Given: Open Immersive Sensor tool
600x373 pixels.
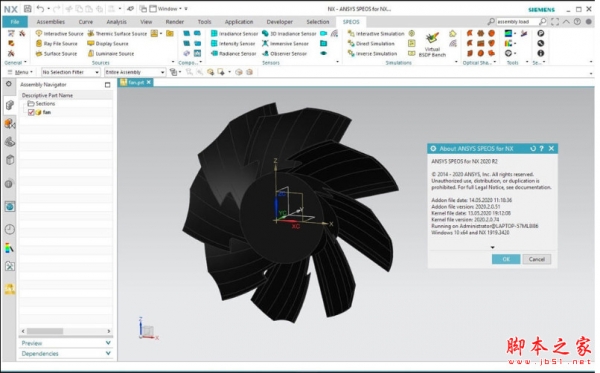Looking at the screenshot, I should point(285,44).
